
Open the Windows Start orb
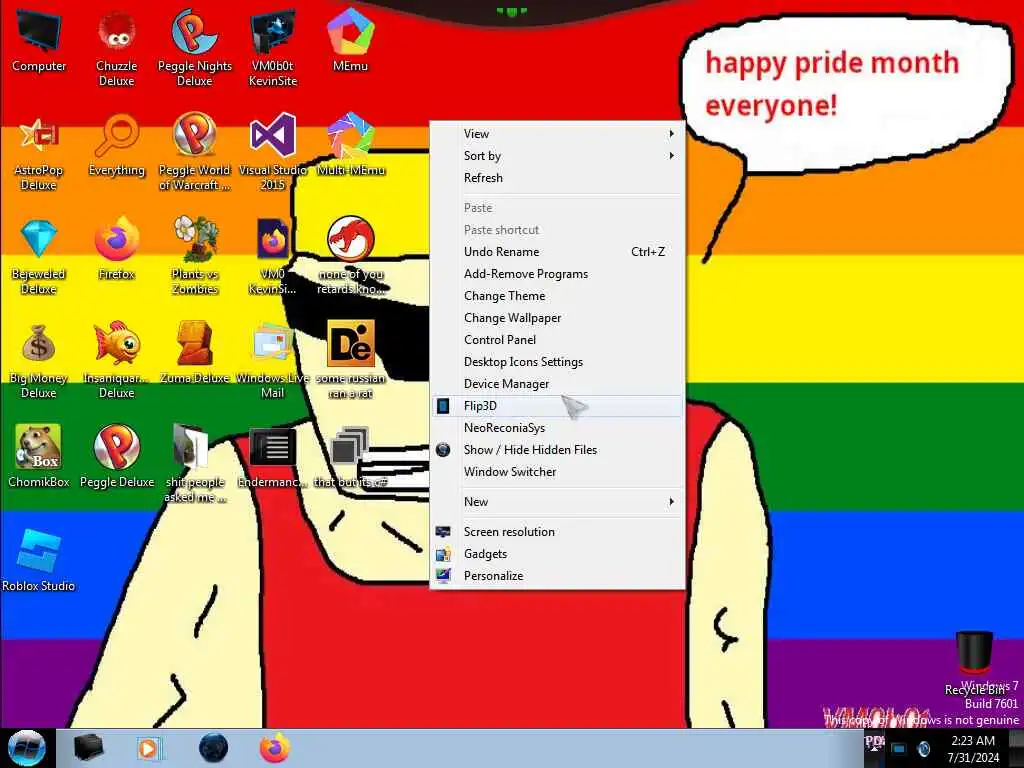tap(27, 748)
